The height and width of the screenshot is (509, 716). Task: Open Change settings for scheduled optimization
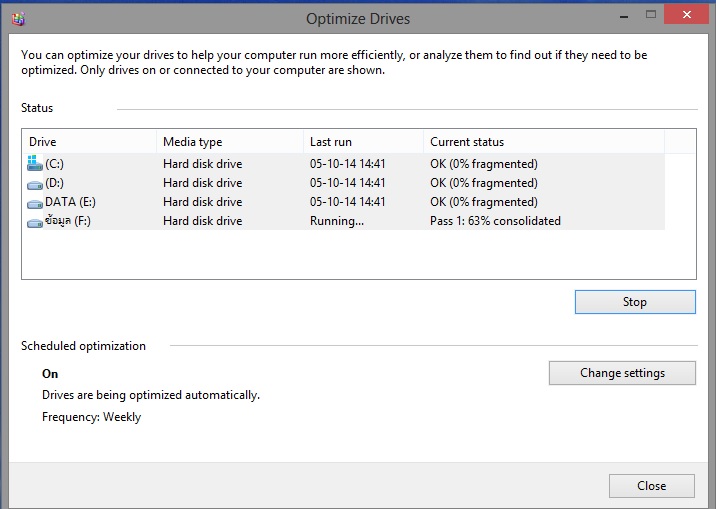(622, 373)
